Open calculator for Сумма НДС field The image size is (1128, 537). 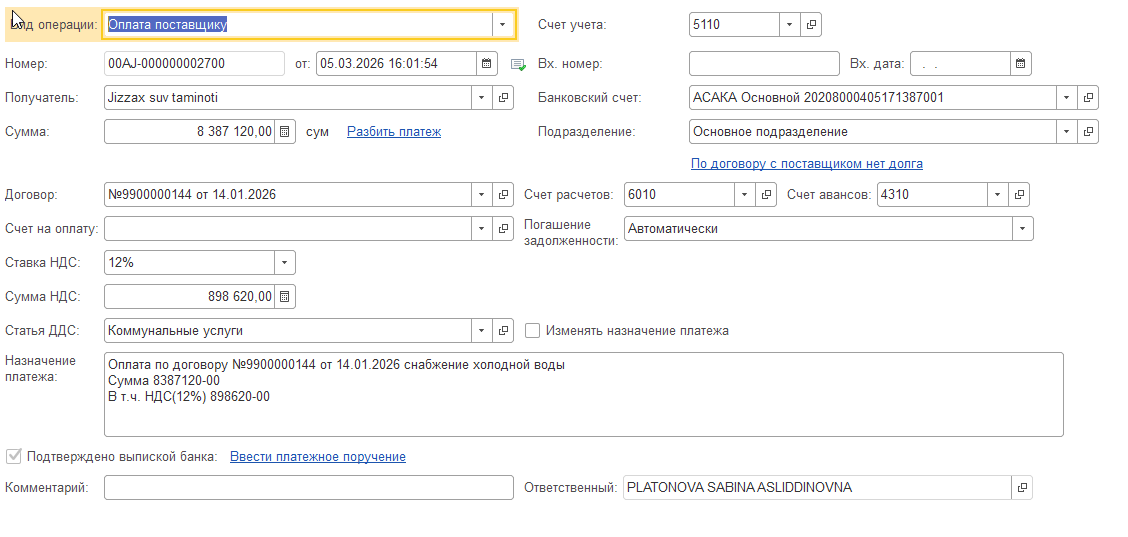point(285,296)
